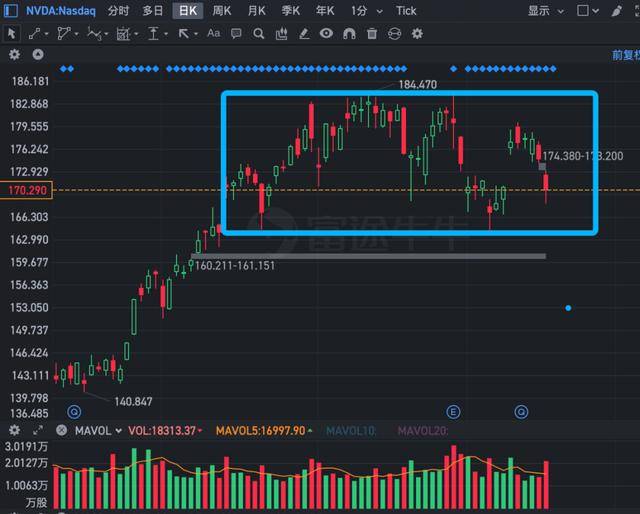Click the magnifier zoom tool
Screen dimensions: 640x514
tap(258, 33)
